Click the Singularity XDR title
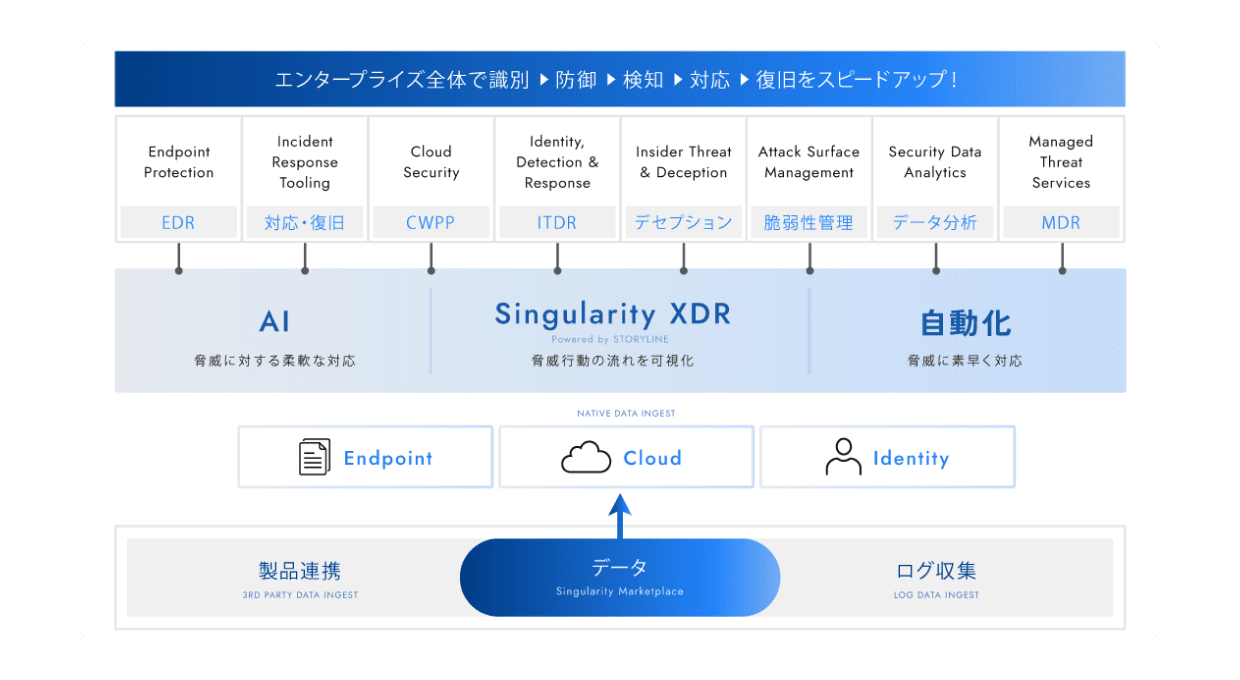The width and height of the screenshot is (1240, 680). coord(613,314)
